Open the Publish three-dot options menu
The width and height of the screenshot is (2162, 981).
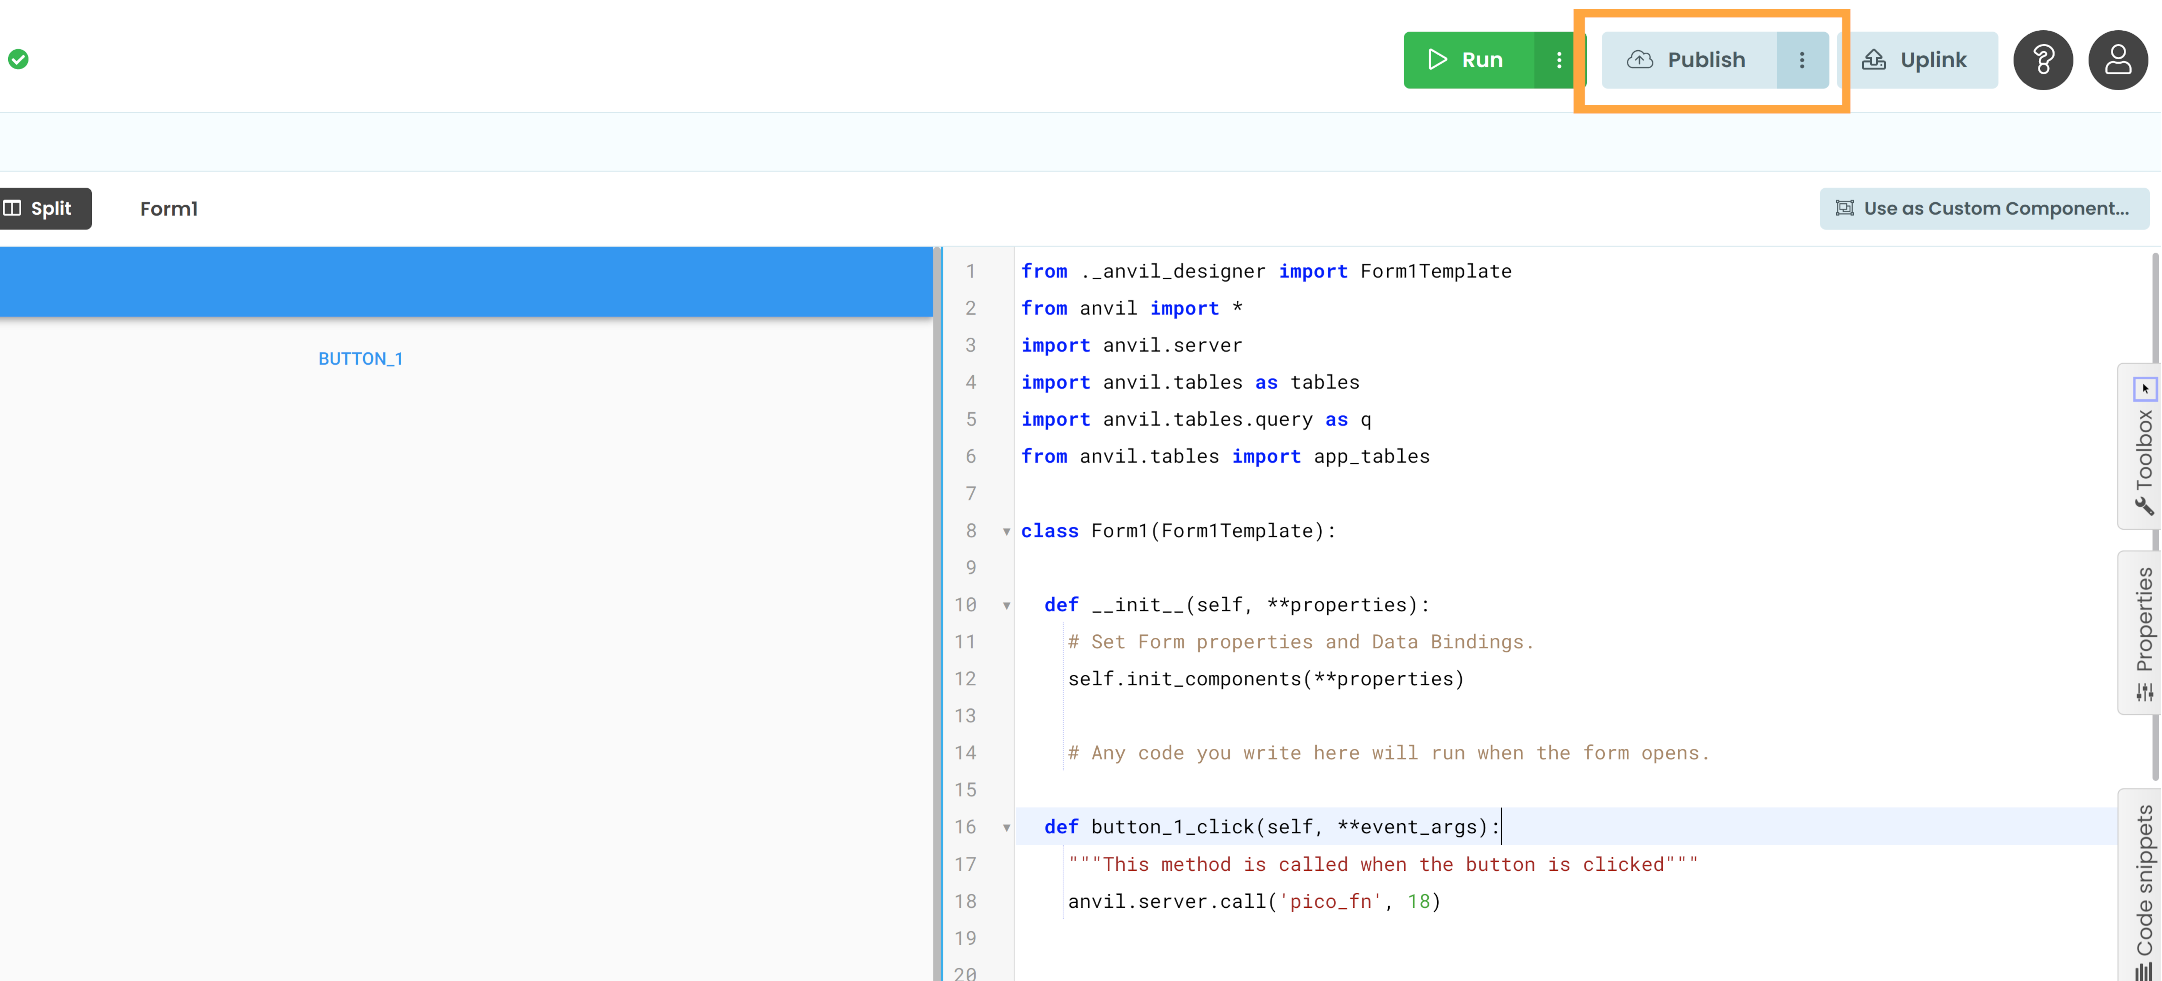click(x=1803, y=60)
